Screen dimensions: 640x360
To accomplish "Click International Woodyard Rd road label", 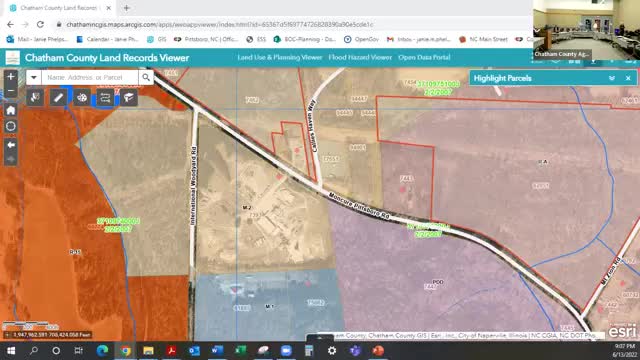I will click(193, 186).
